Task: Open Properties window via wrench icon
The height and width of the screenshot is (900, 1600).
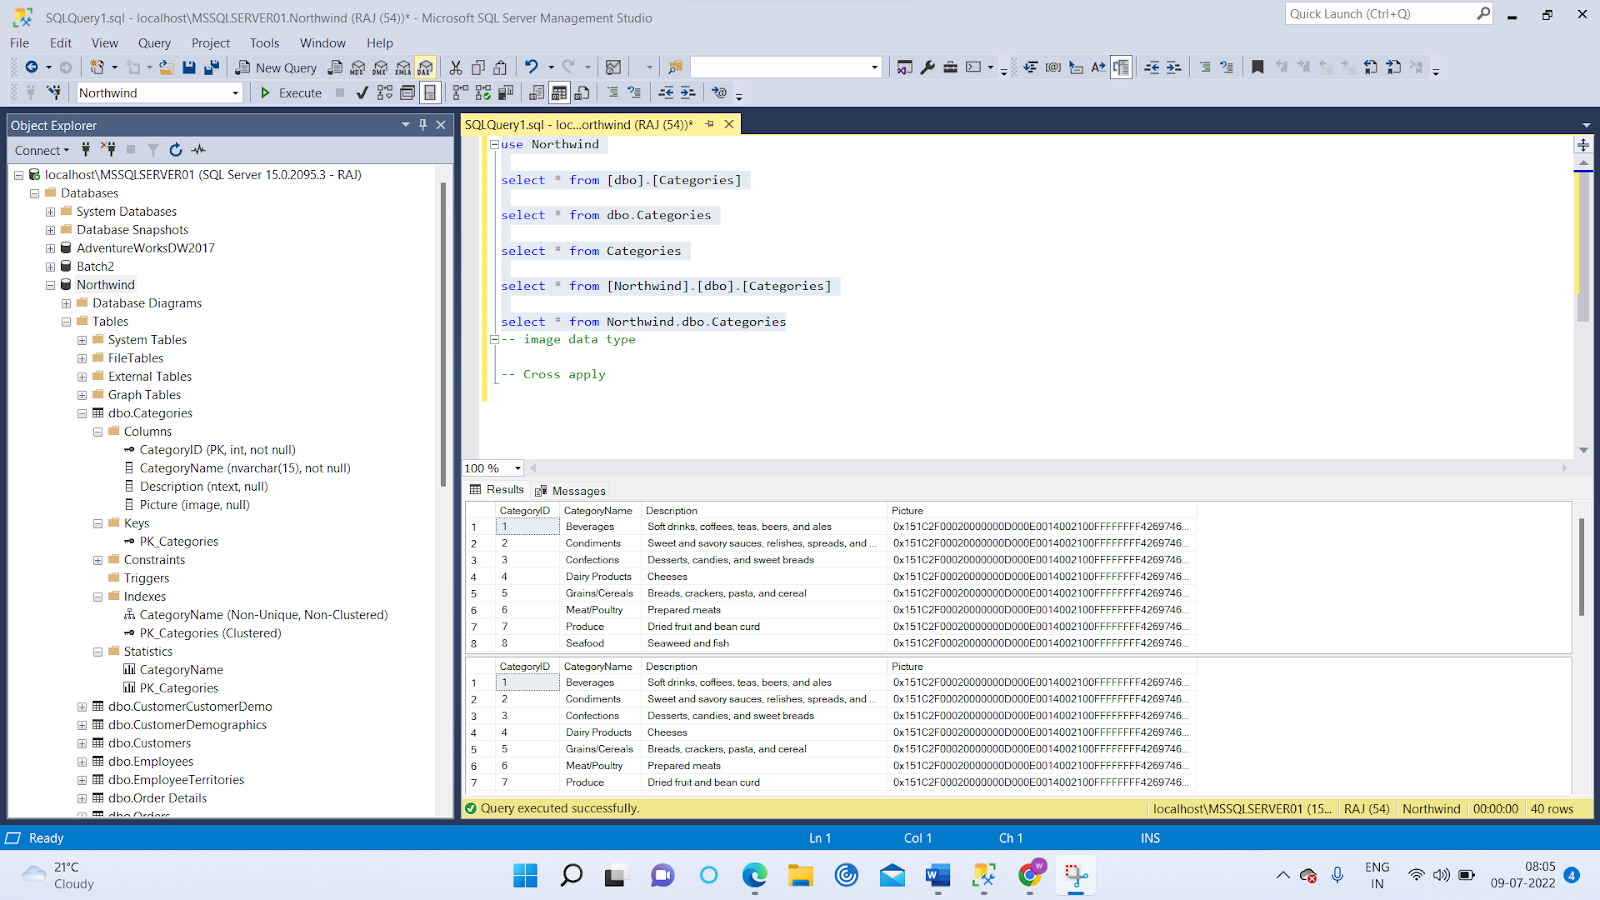Action: (927, 67)
